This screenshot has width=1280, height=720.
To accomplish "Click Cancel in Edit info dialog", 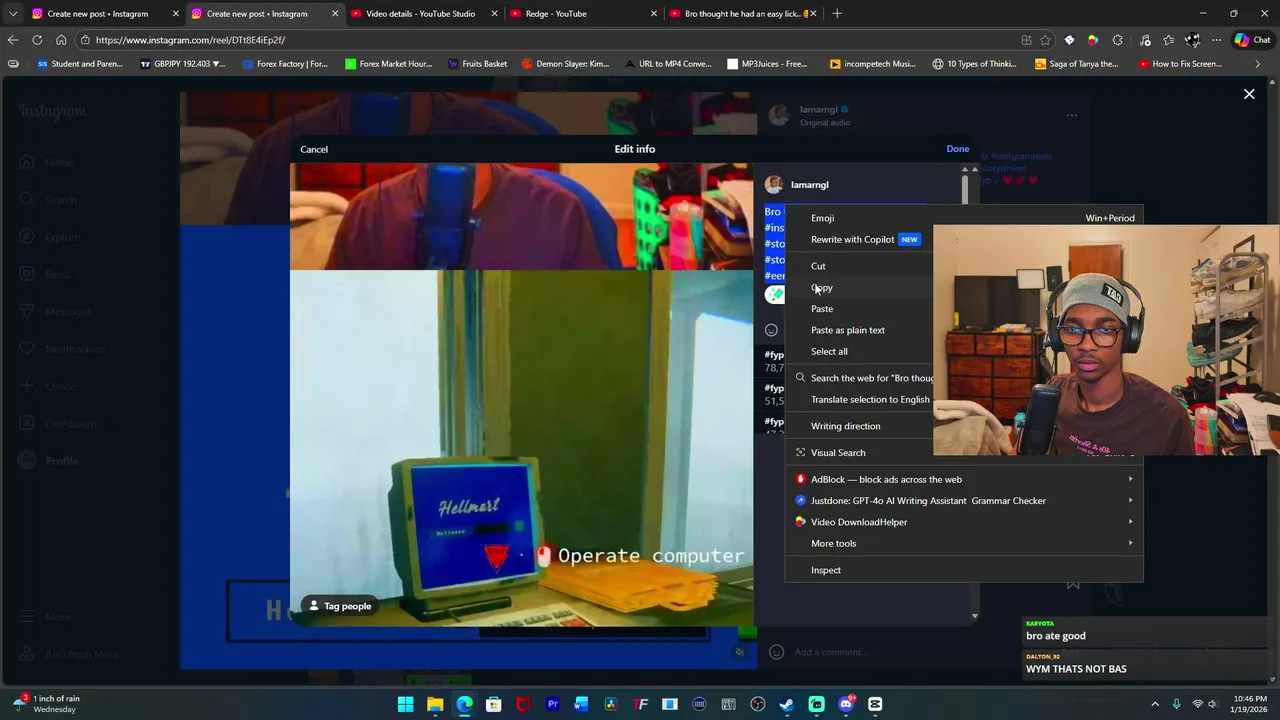I will click(314, 149).
